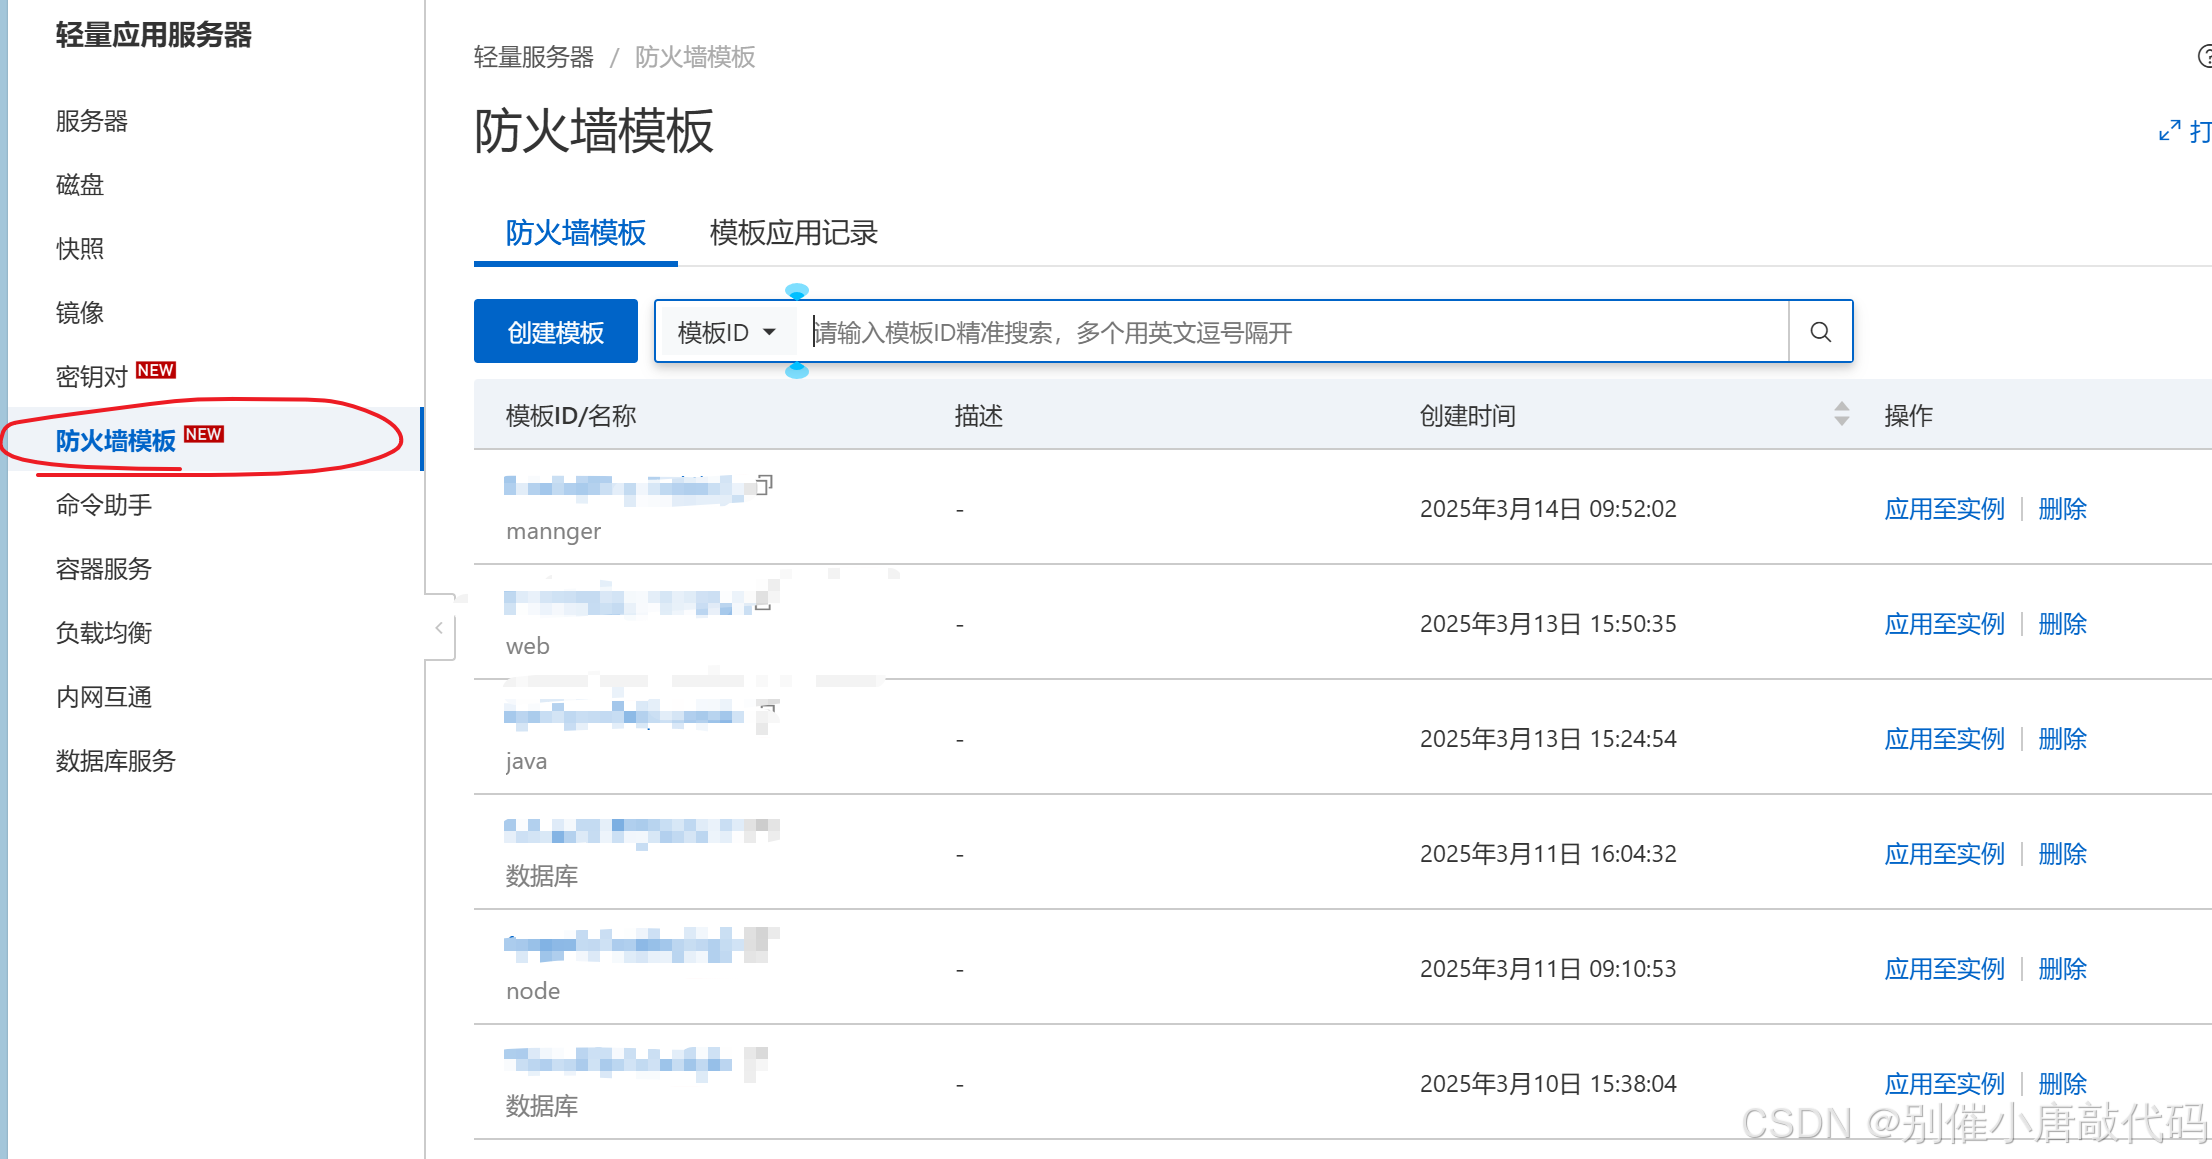Switch to 模板应用记录 tab

click(x=793, y=233)
